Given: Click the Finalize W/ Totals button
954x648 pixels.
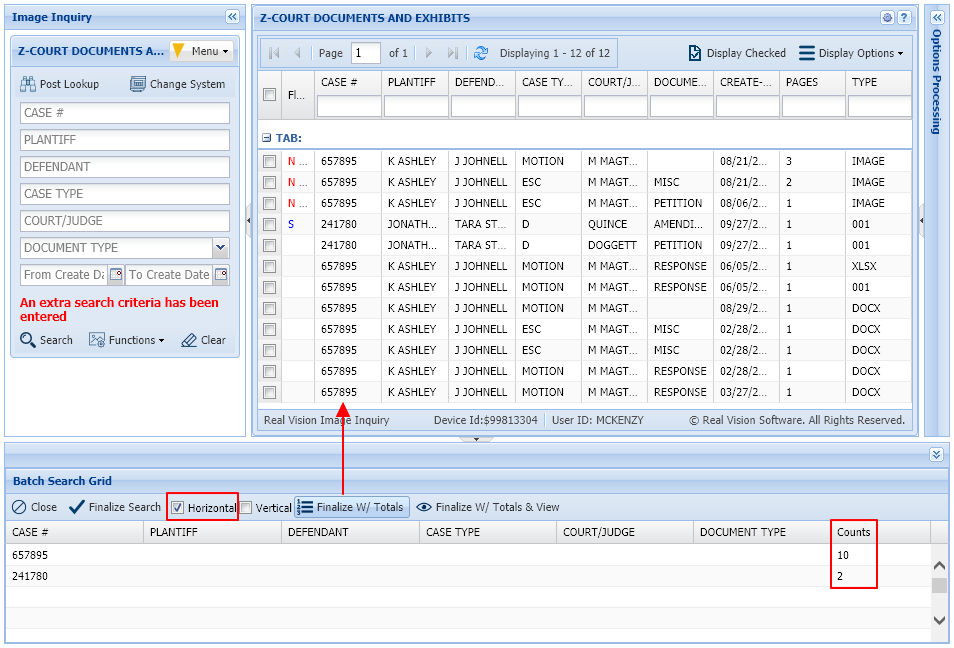Looking at the screenshot, I should click(351, 507).
